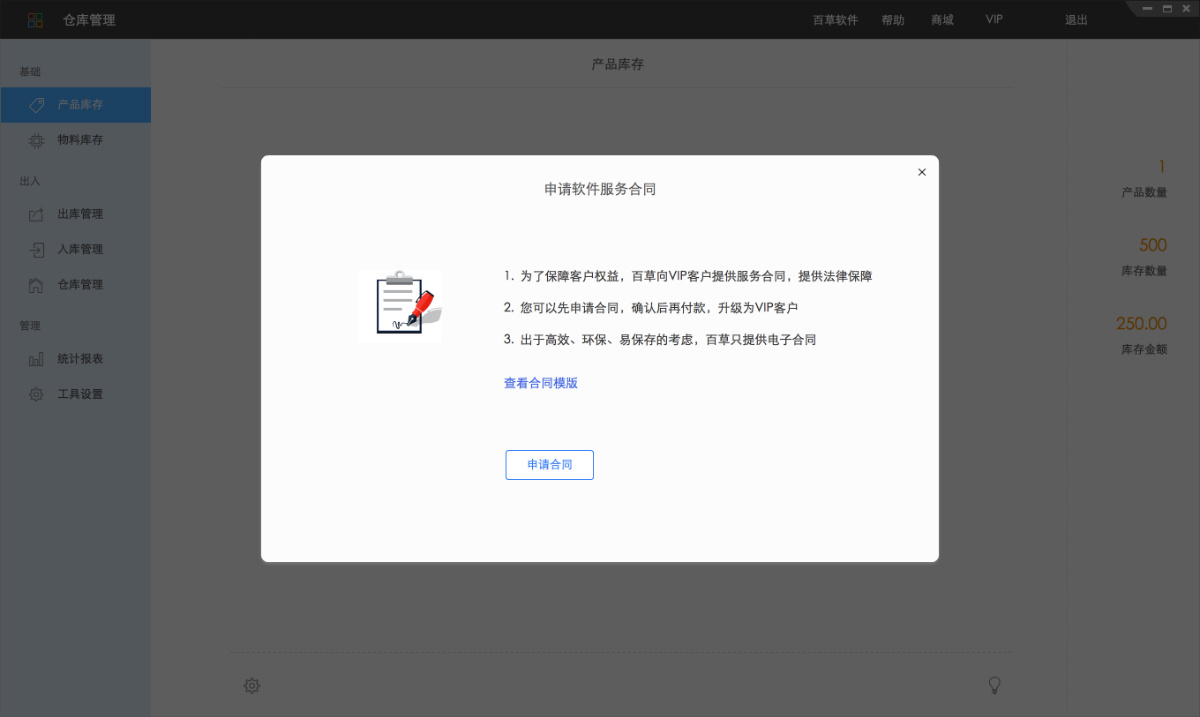Click the 产品数量 label

tap(1144, 192)
